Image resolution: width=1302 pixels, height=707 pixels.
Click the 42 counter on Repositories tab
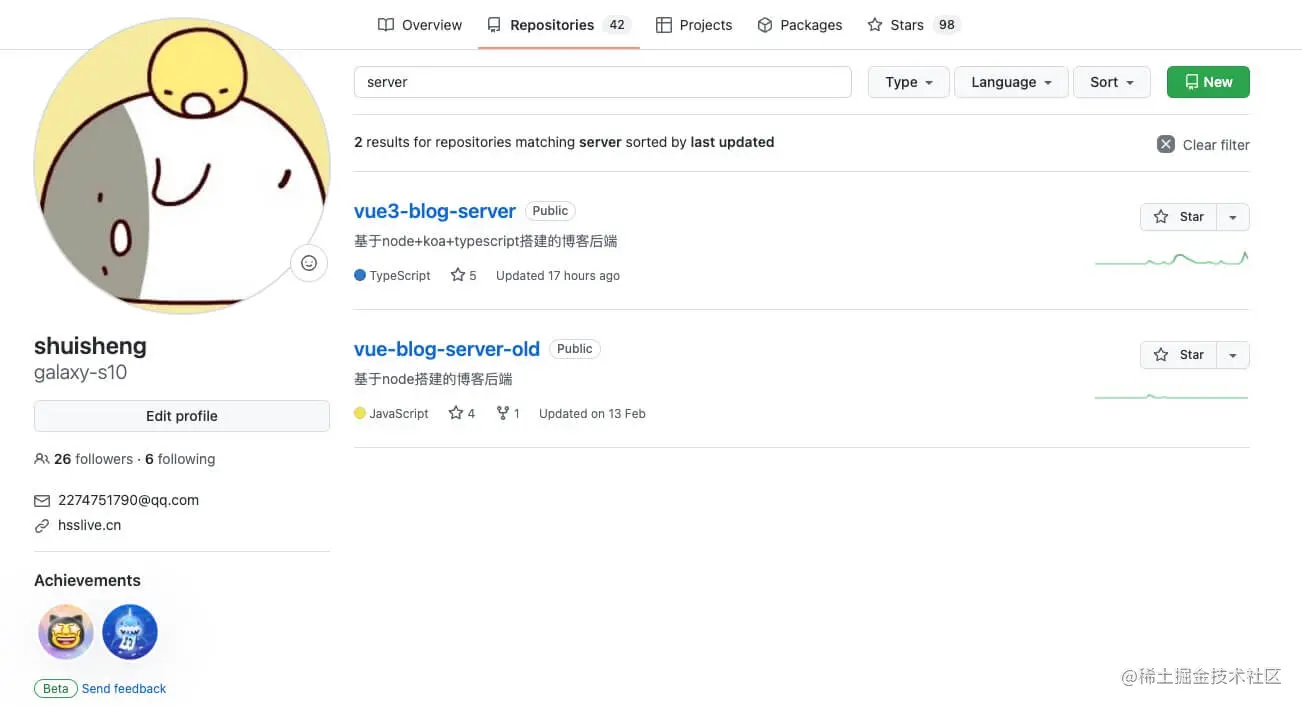pos(617,25)
